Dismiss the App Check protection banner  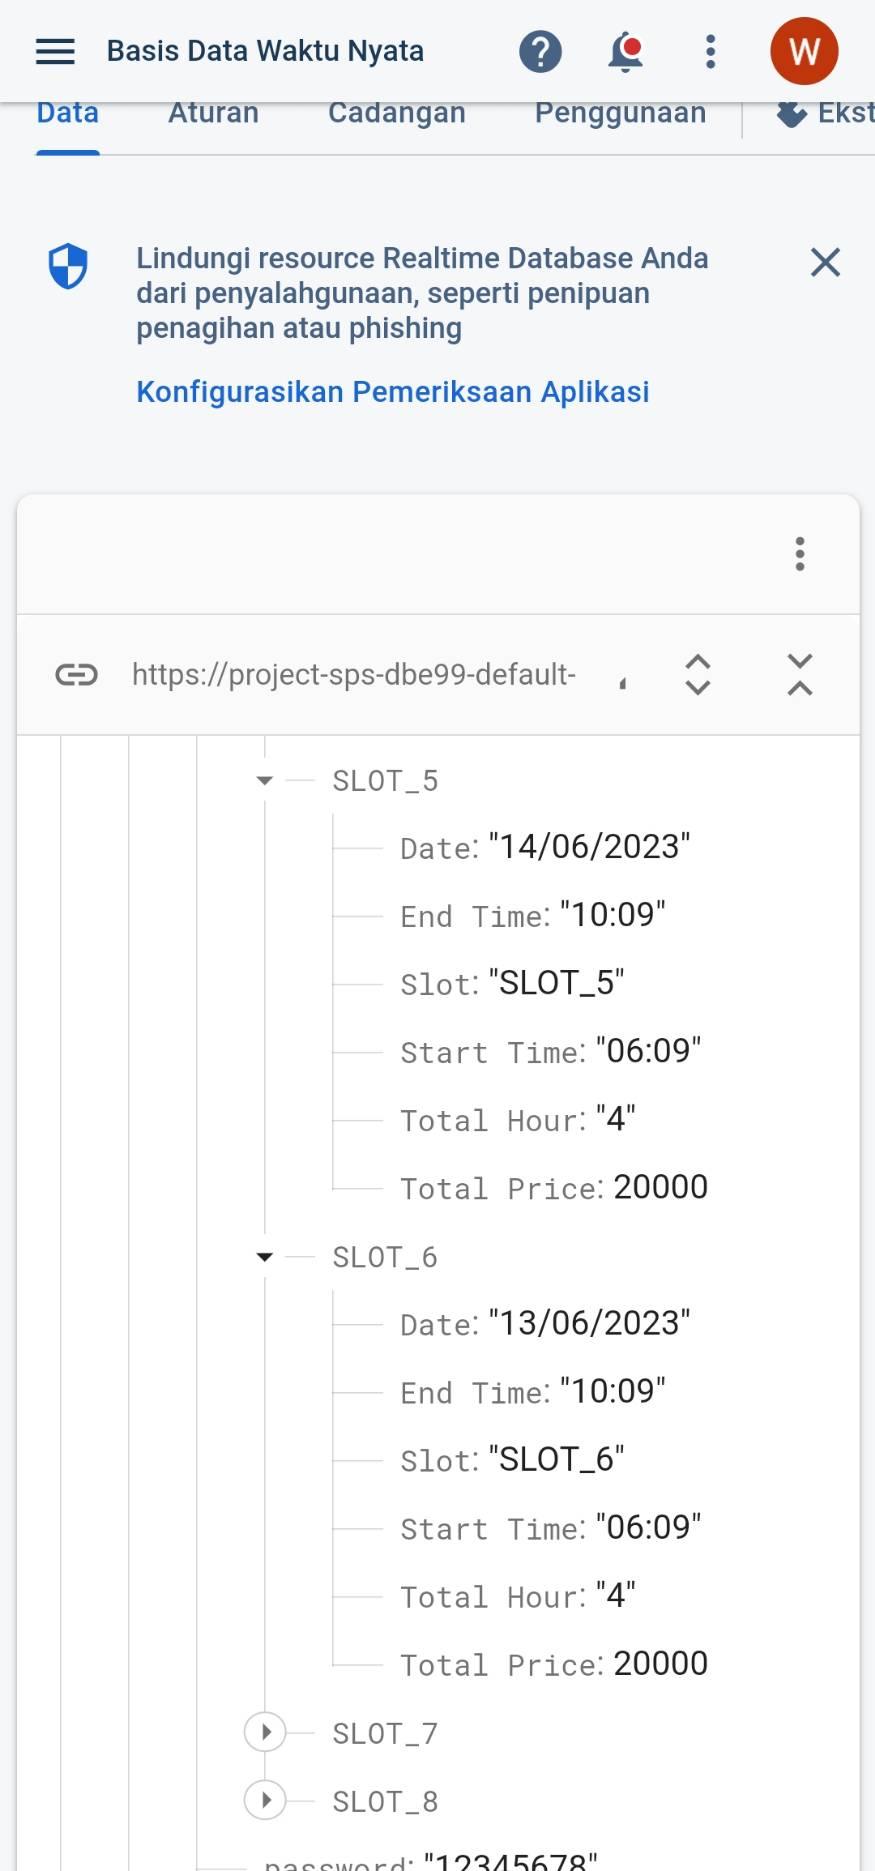[x=825, y=262]
